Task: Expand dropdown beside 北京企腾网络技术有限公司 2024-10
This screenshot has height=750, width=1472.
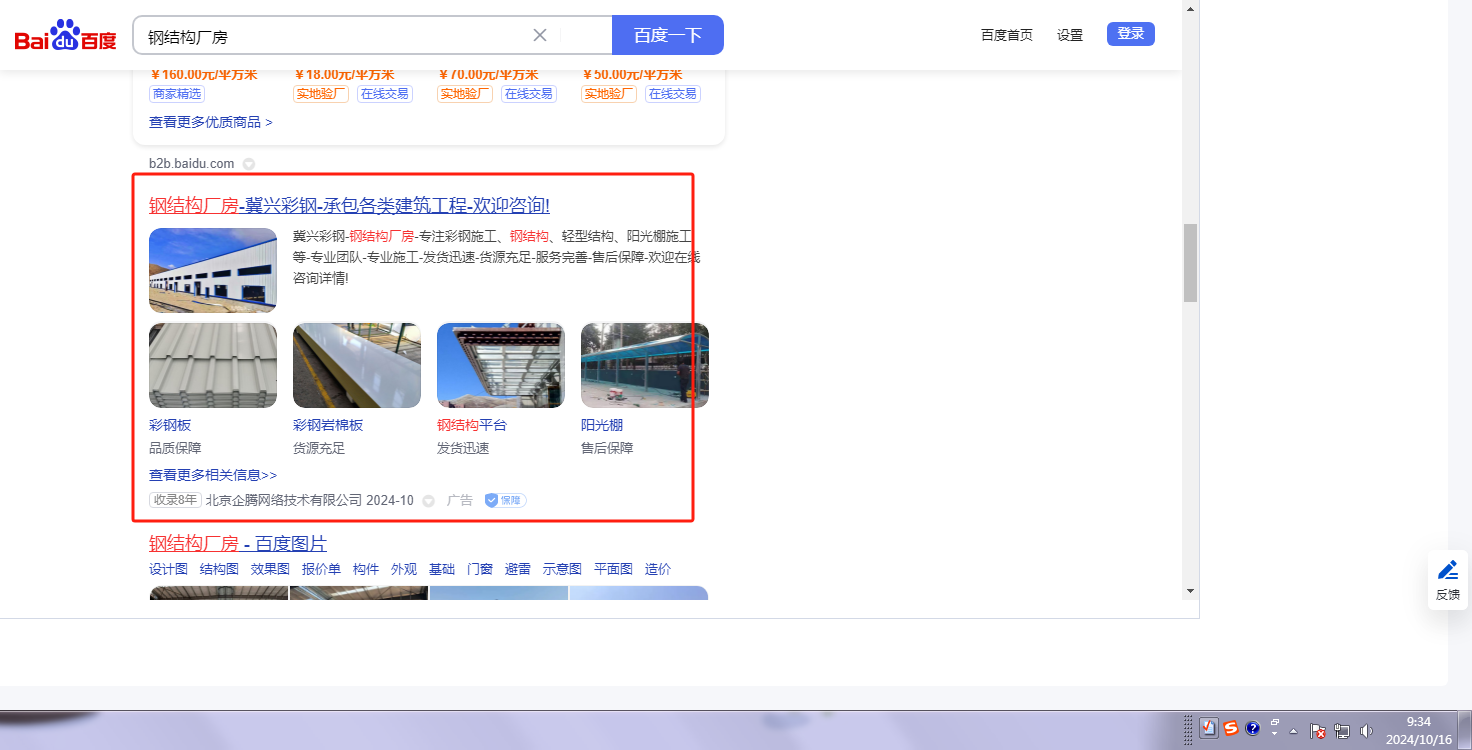Action: pyautogui.click(x=428, y=501)
